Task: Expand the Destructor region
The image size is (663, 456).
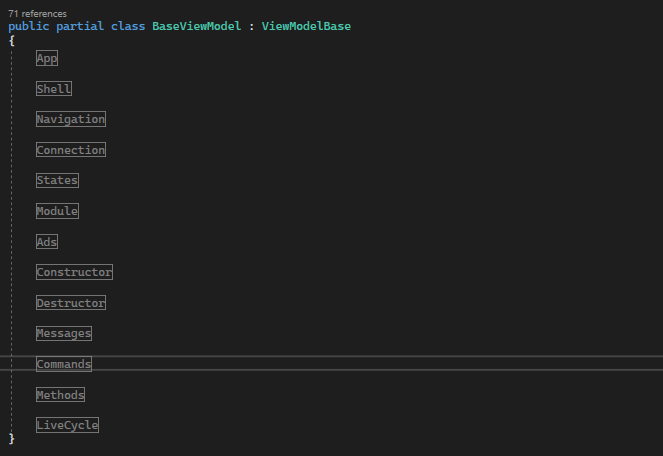Action: pyautogui.click(x=71, y=302)
